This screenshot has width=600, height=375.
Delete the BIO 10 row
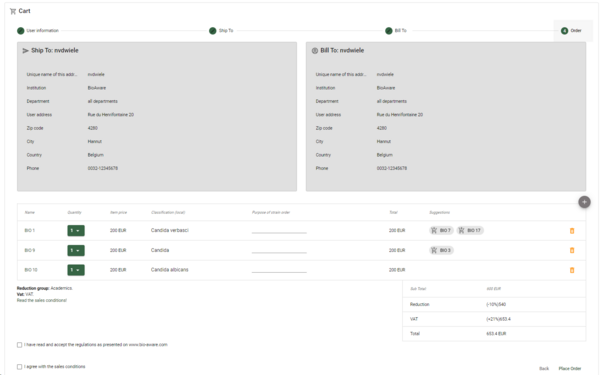tap(572, 270)
